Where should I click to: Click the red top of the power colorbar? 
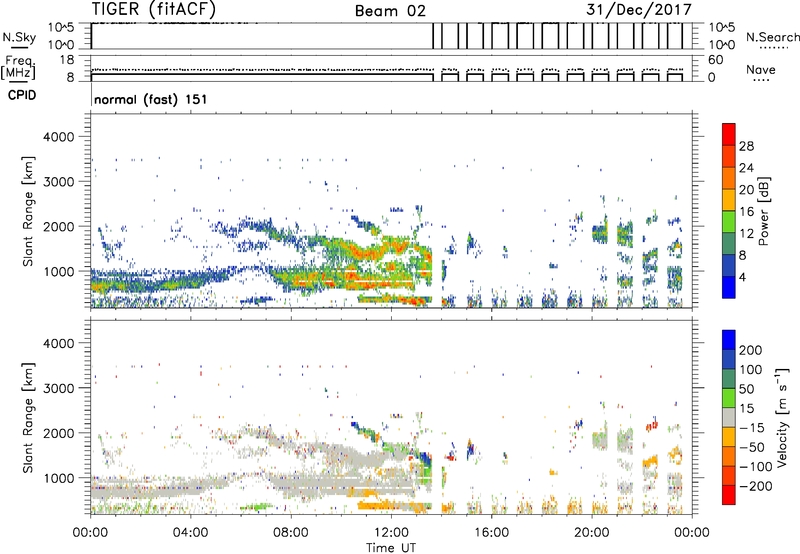click(x=729, y=134)
